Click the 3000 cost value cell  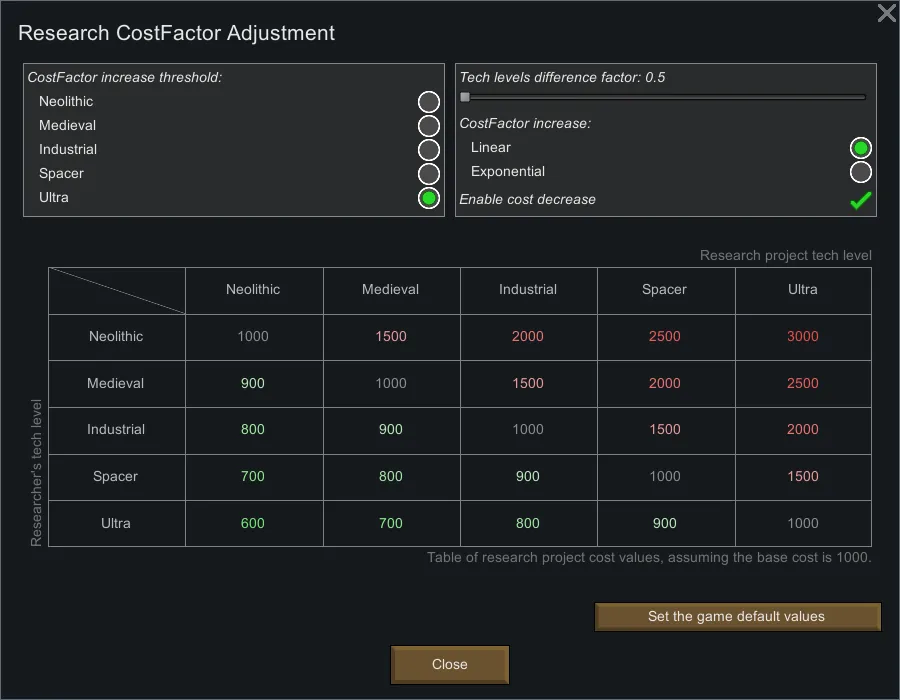(x=802, y=337)
